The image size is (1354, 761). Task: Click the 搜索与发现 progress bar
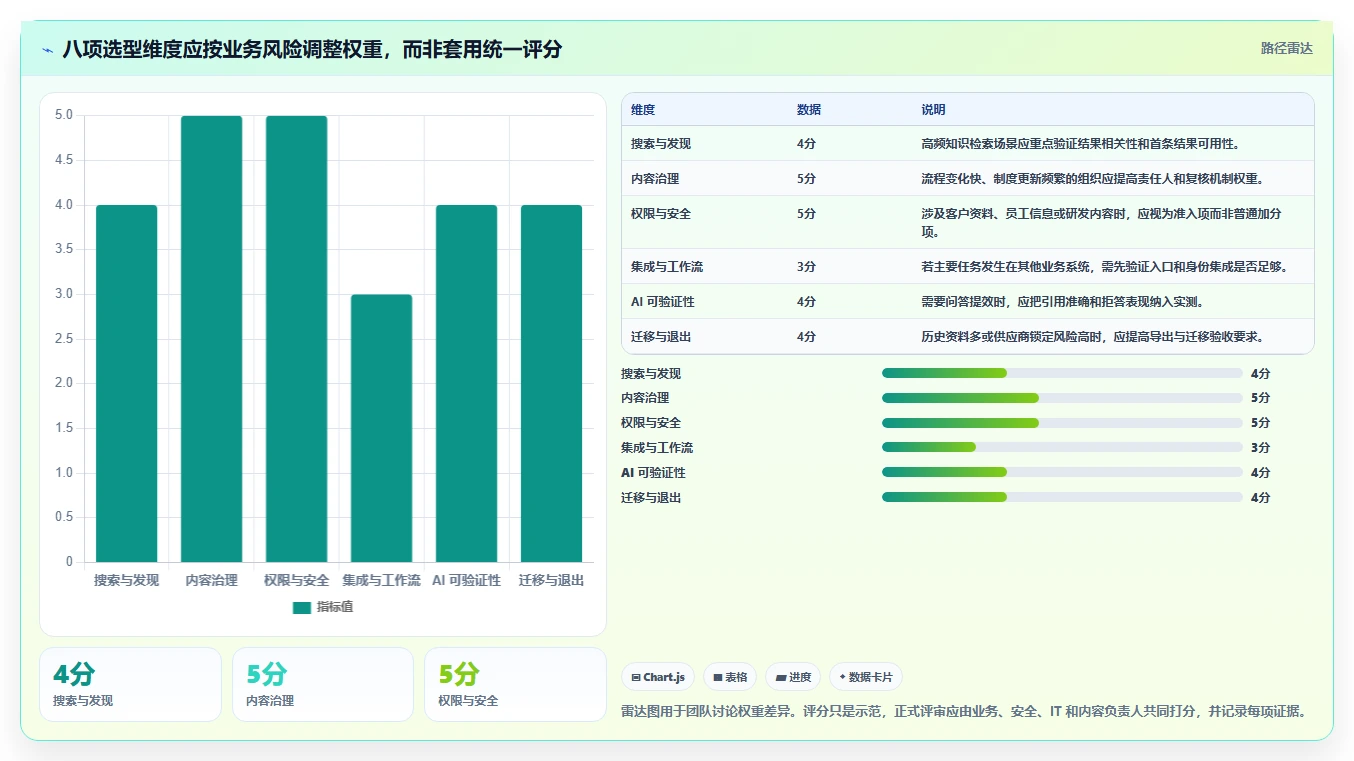tap(1062, 373)
